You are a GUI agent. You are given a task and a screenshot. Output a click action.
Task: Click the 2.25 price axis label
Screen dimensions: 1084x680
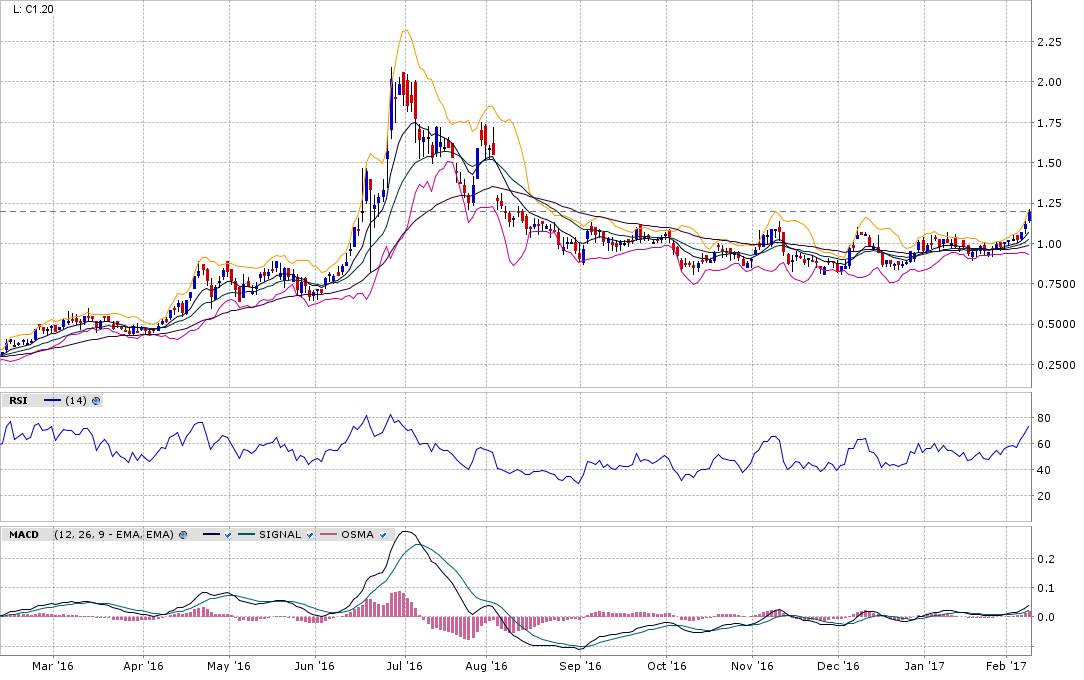(x=1049, y=42)
